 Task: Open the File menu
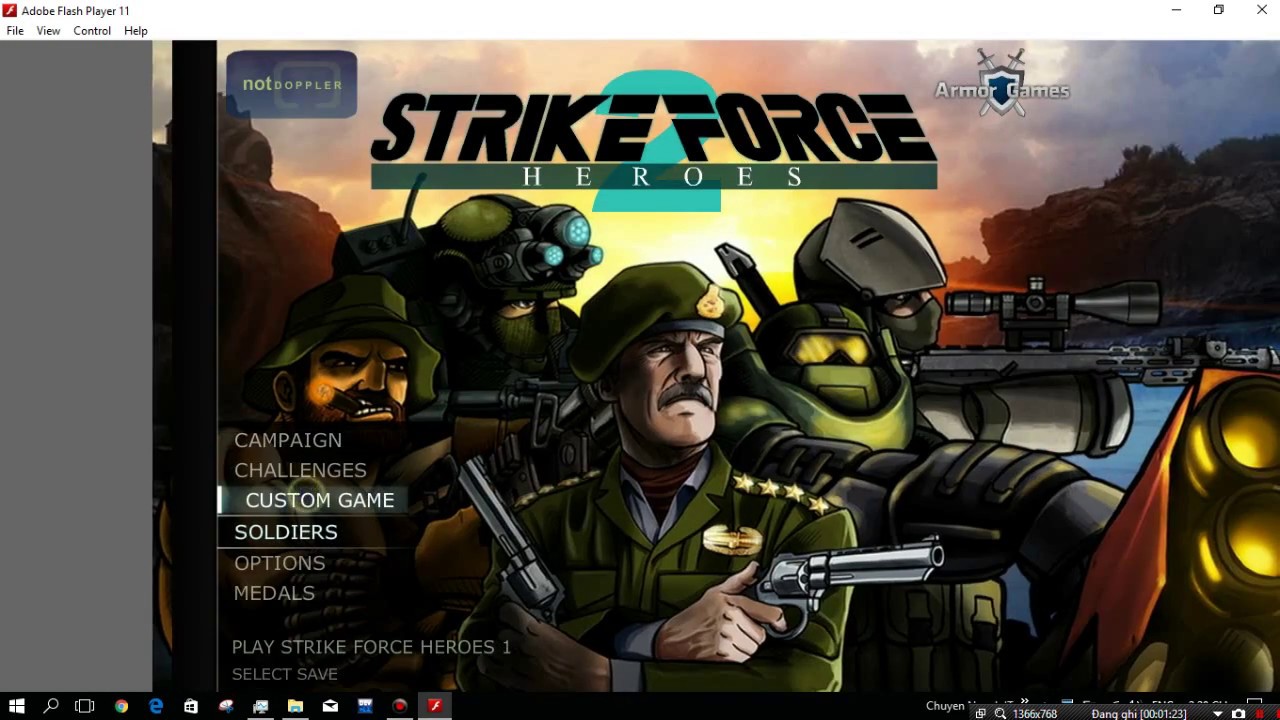15,31
